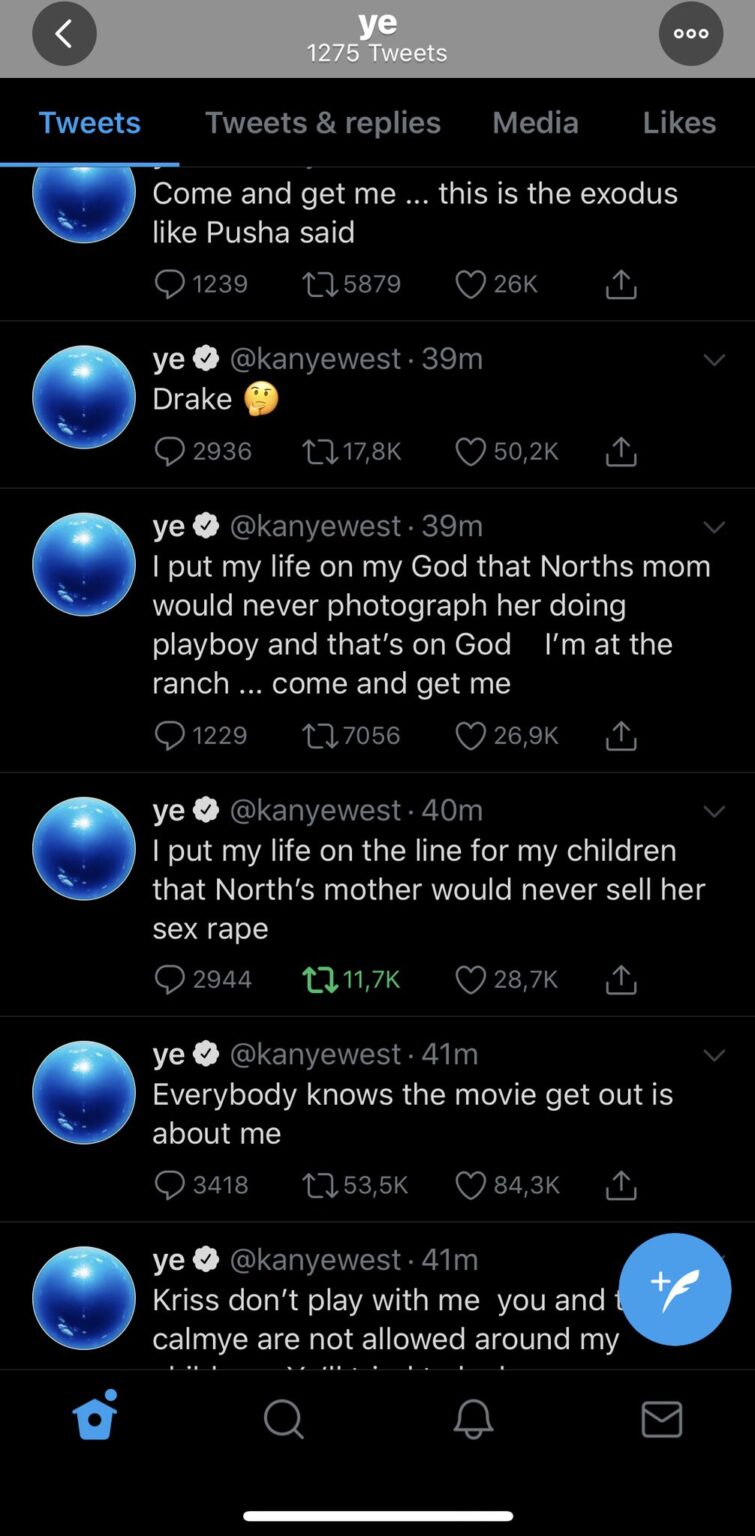Expand chevron menu on "Norths mom" tweet
The height and width of the screenshot is (1536, 755).
click(714, 527)
